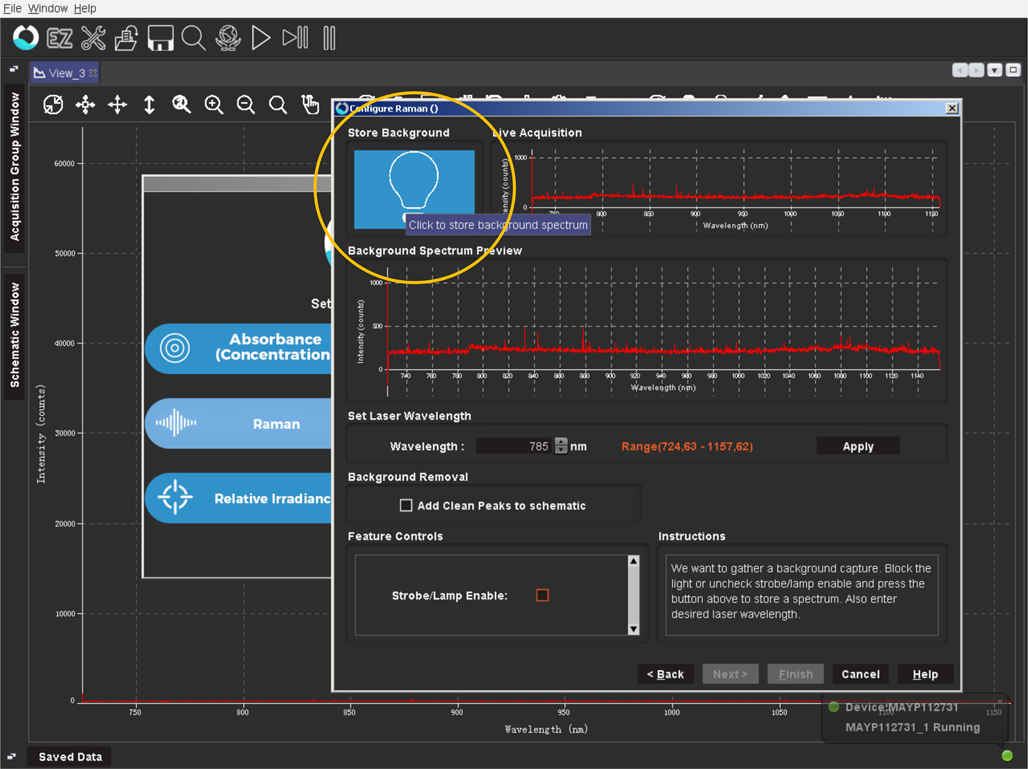The height and width of the screenshot is (769, 1028).
Task: Click the Finish button
Action: tap(795, 674)
